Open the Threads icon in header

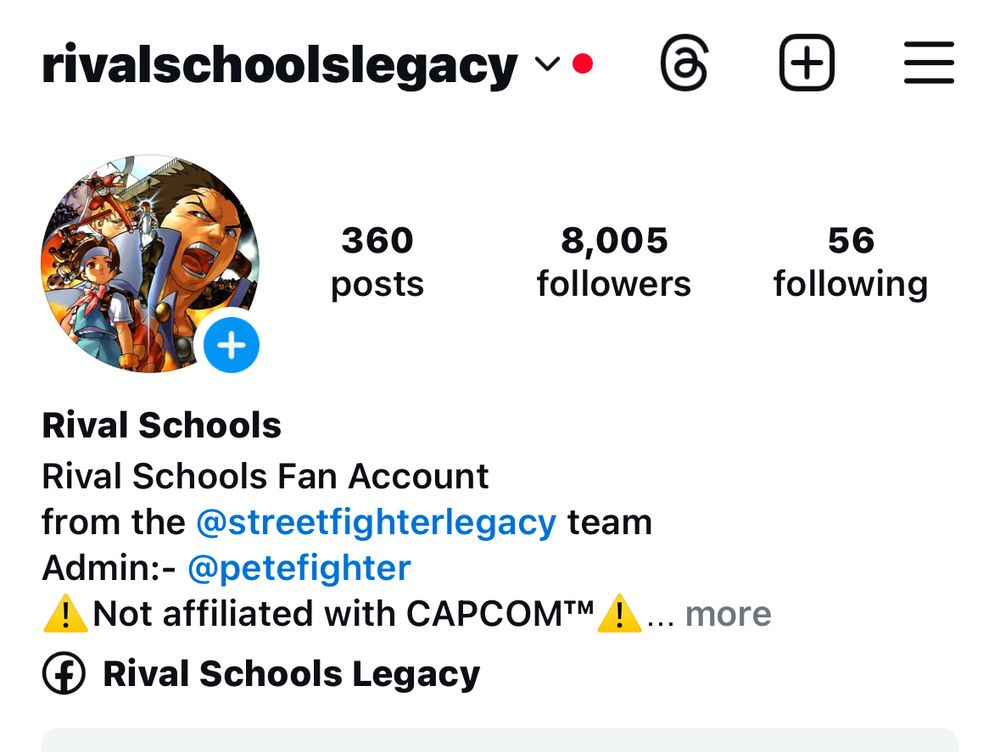pyautogui.click(x=684, y=63)
